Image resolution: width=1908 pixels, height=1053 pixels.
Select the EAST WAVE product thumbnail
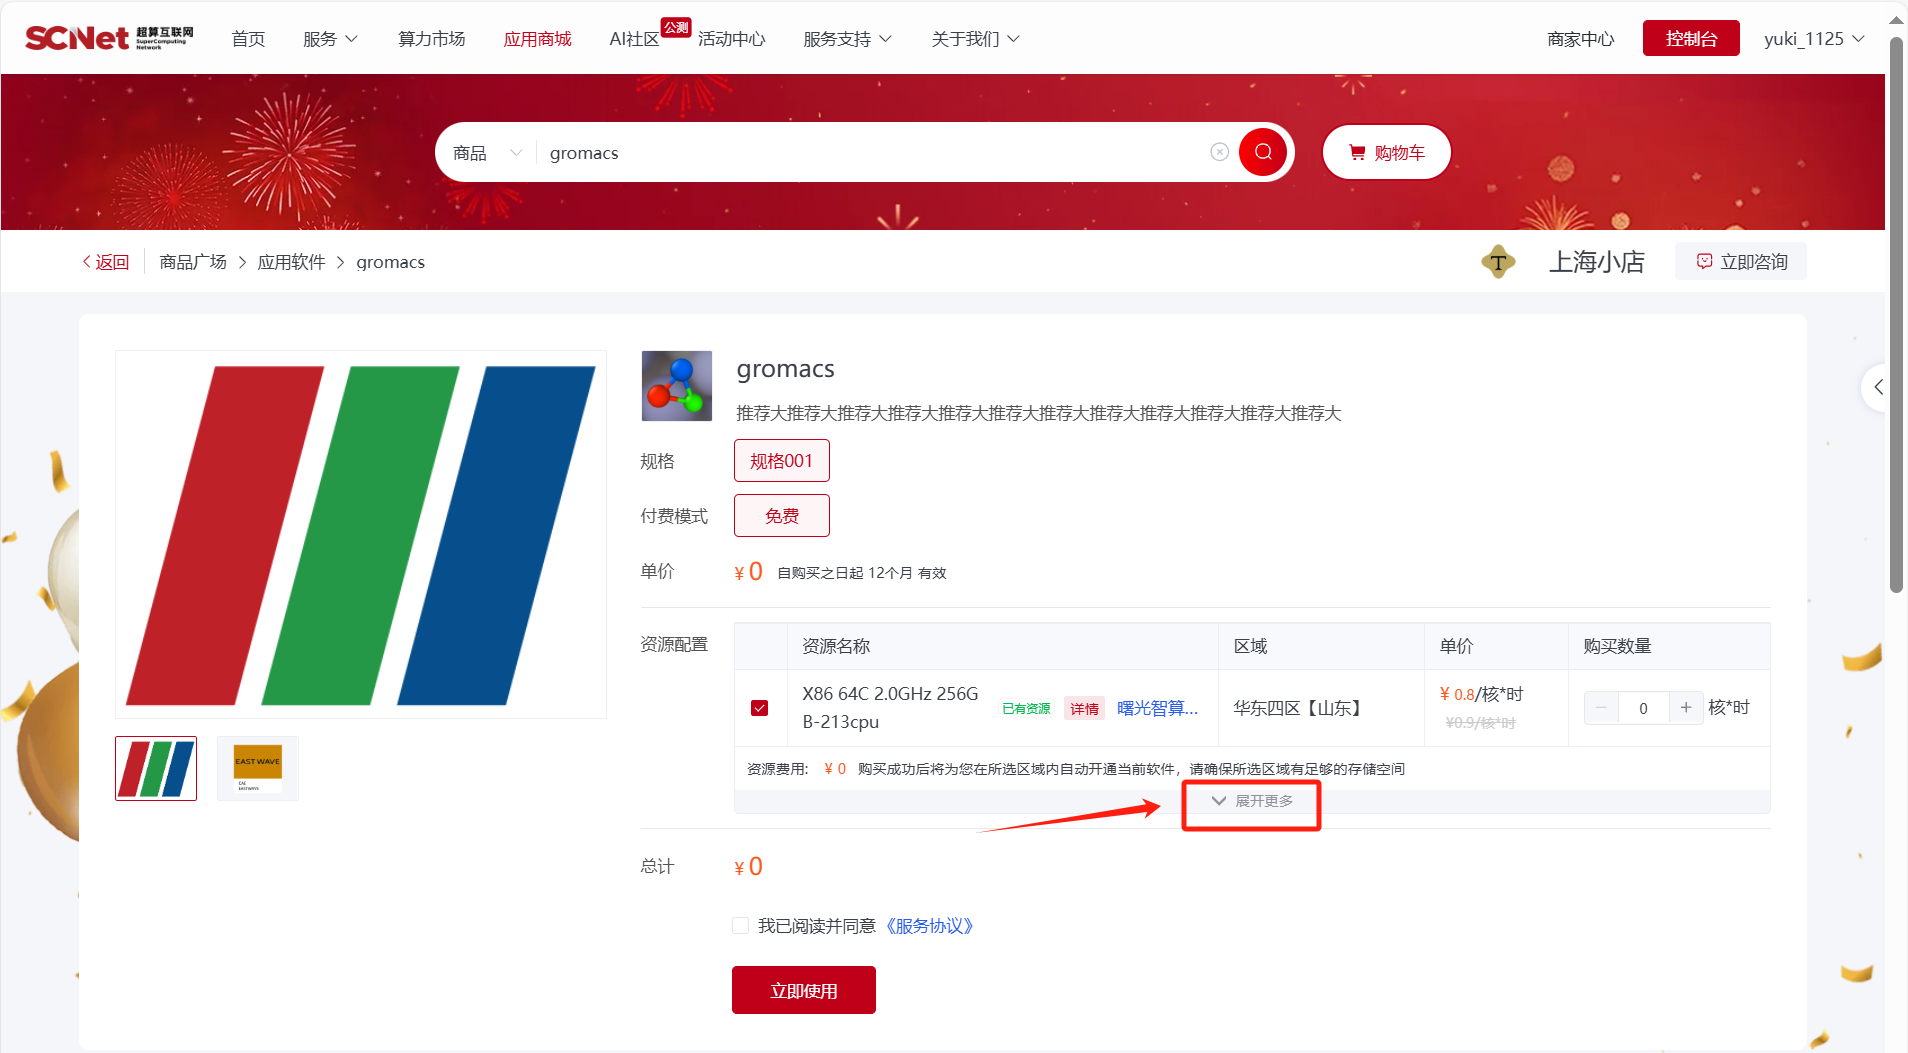click(x=258, y=768)
